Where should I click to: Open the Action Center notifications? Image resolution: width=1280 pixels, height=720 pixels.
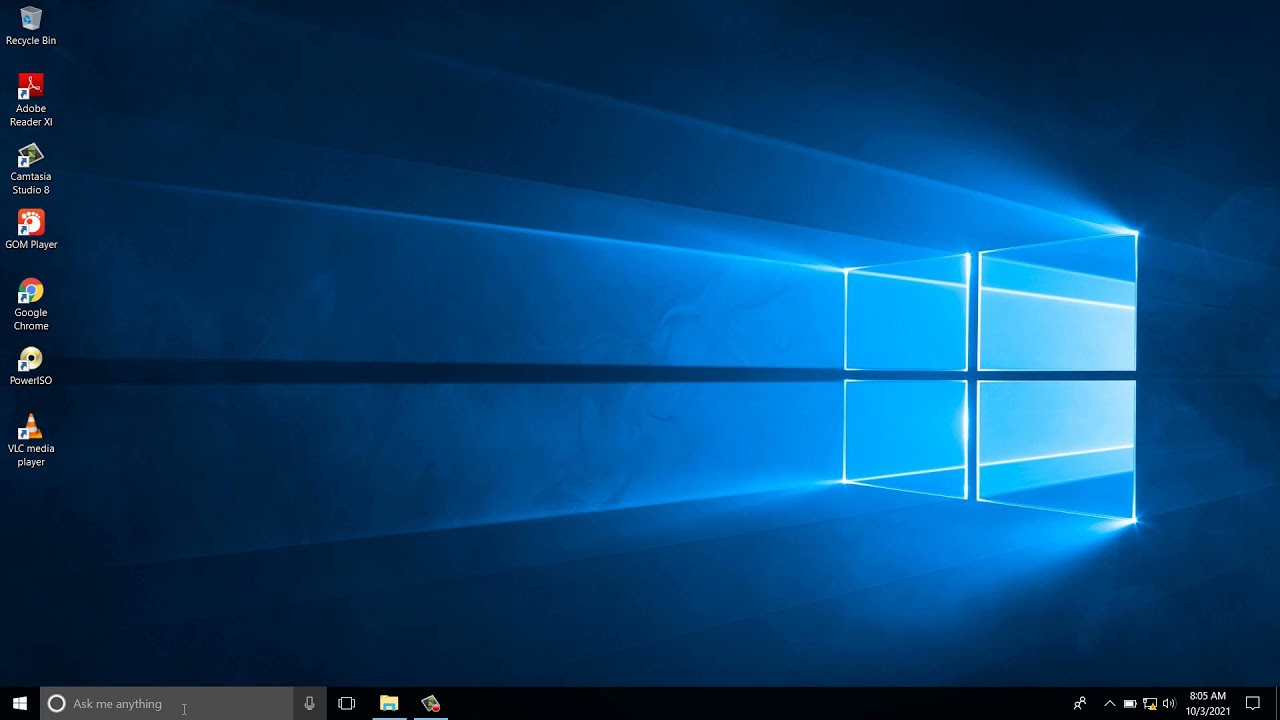(x=1253, y=703)
